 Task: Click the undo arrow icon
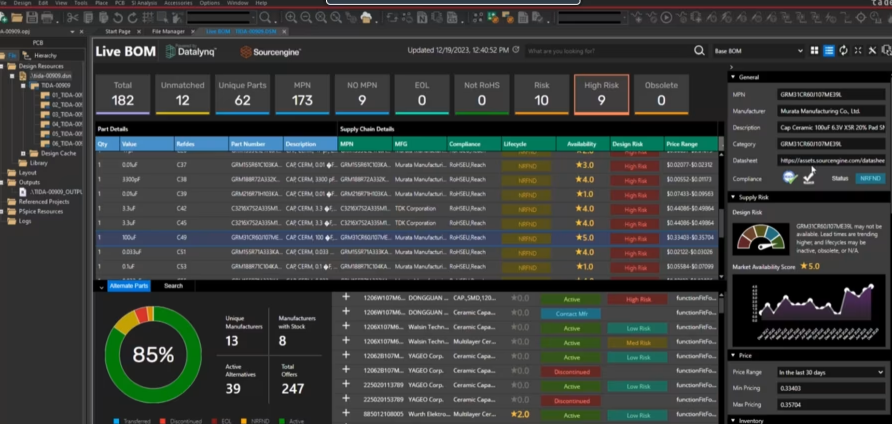[x=117, y=18]
